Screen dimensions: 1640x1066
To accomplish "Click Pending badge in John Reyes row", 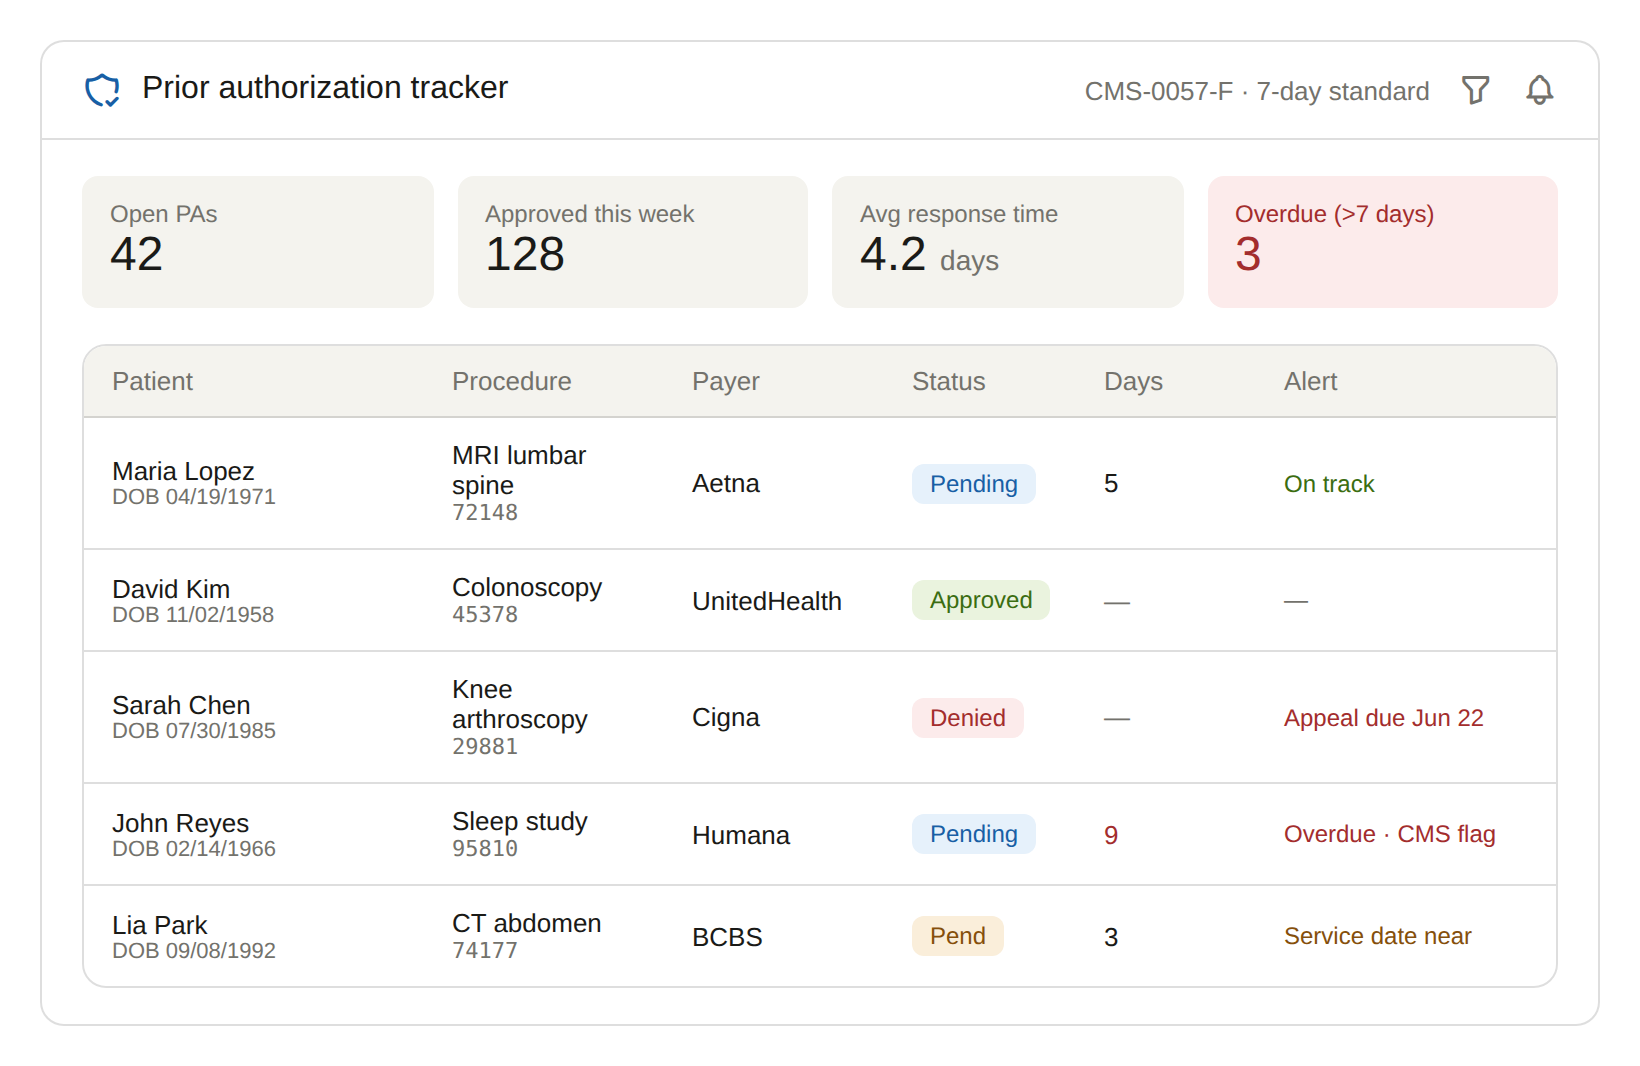I will click(x=974, y=834).
